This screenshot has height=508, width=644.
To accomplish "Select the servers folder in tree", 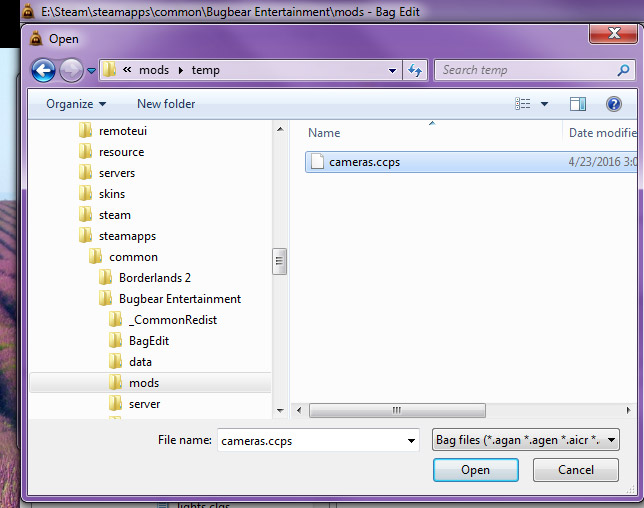I will pyautogui.click(x=117, y=173).
